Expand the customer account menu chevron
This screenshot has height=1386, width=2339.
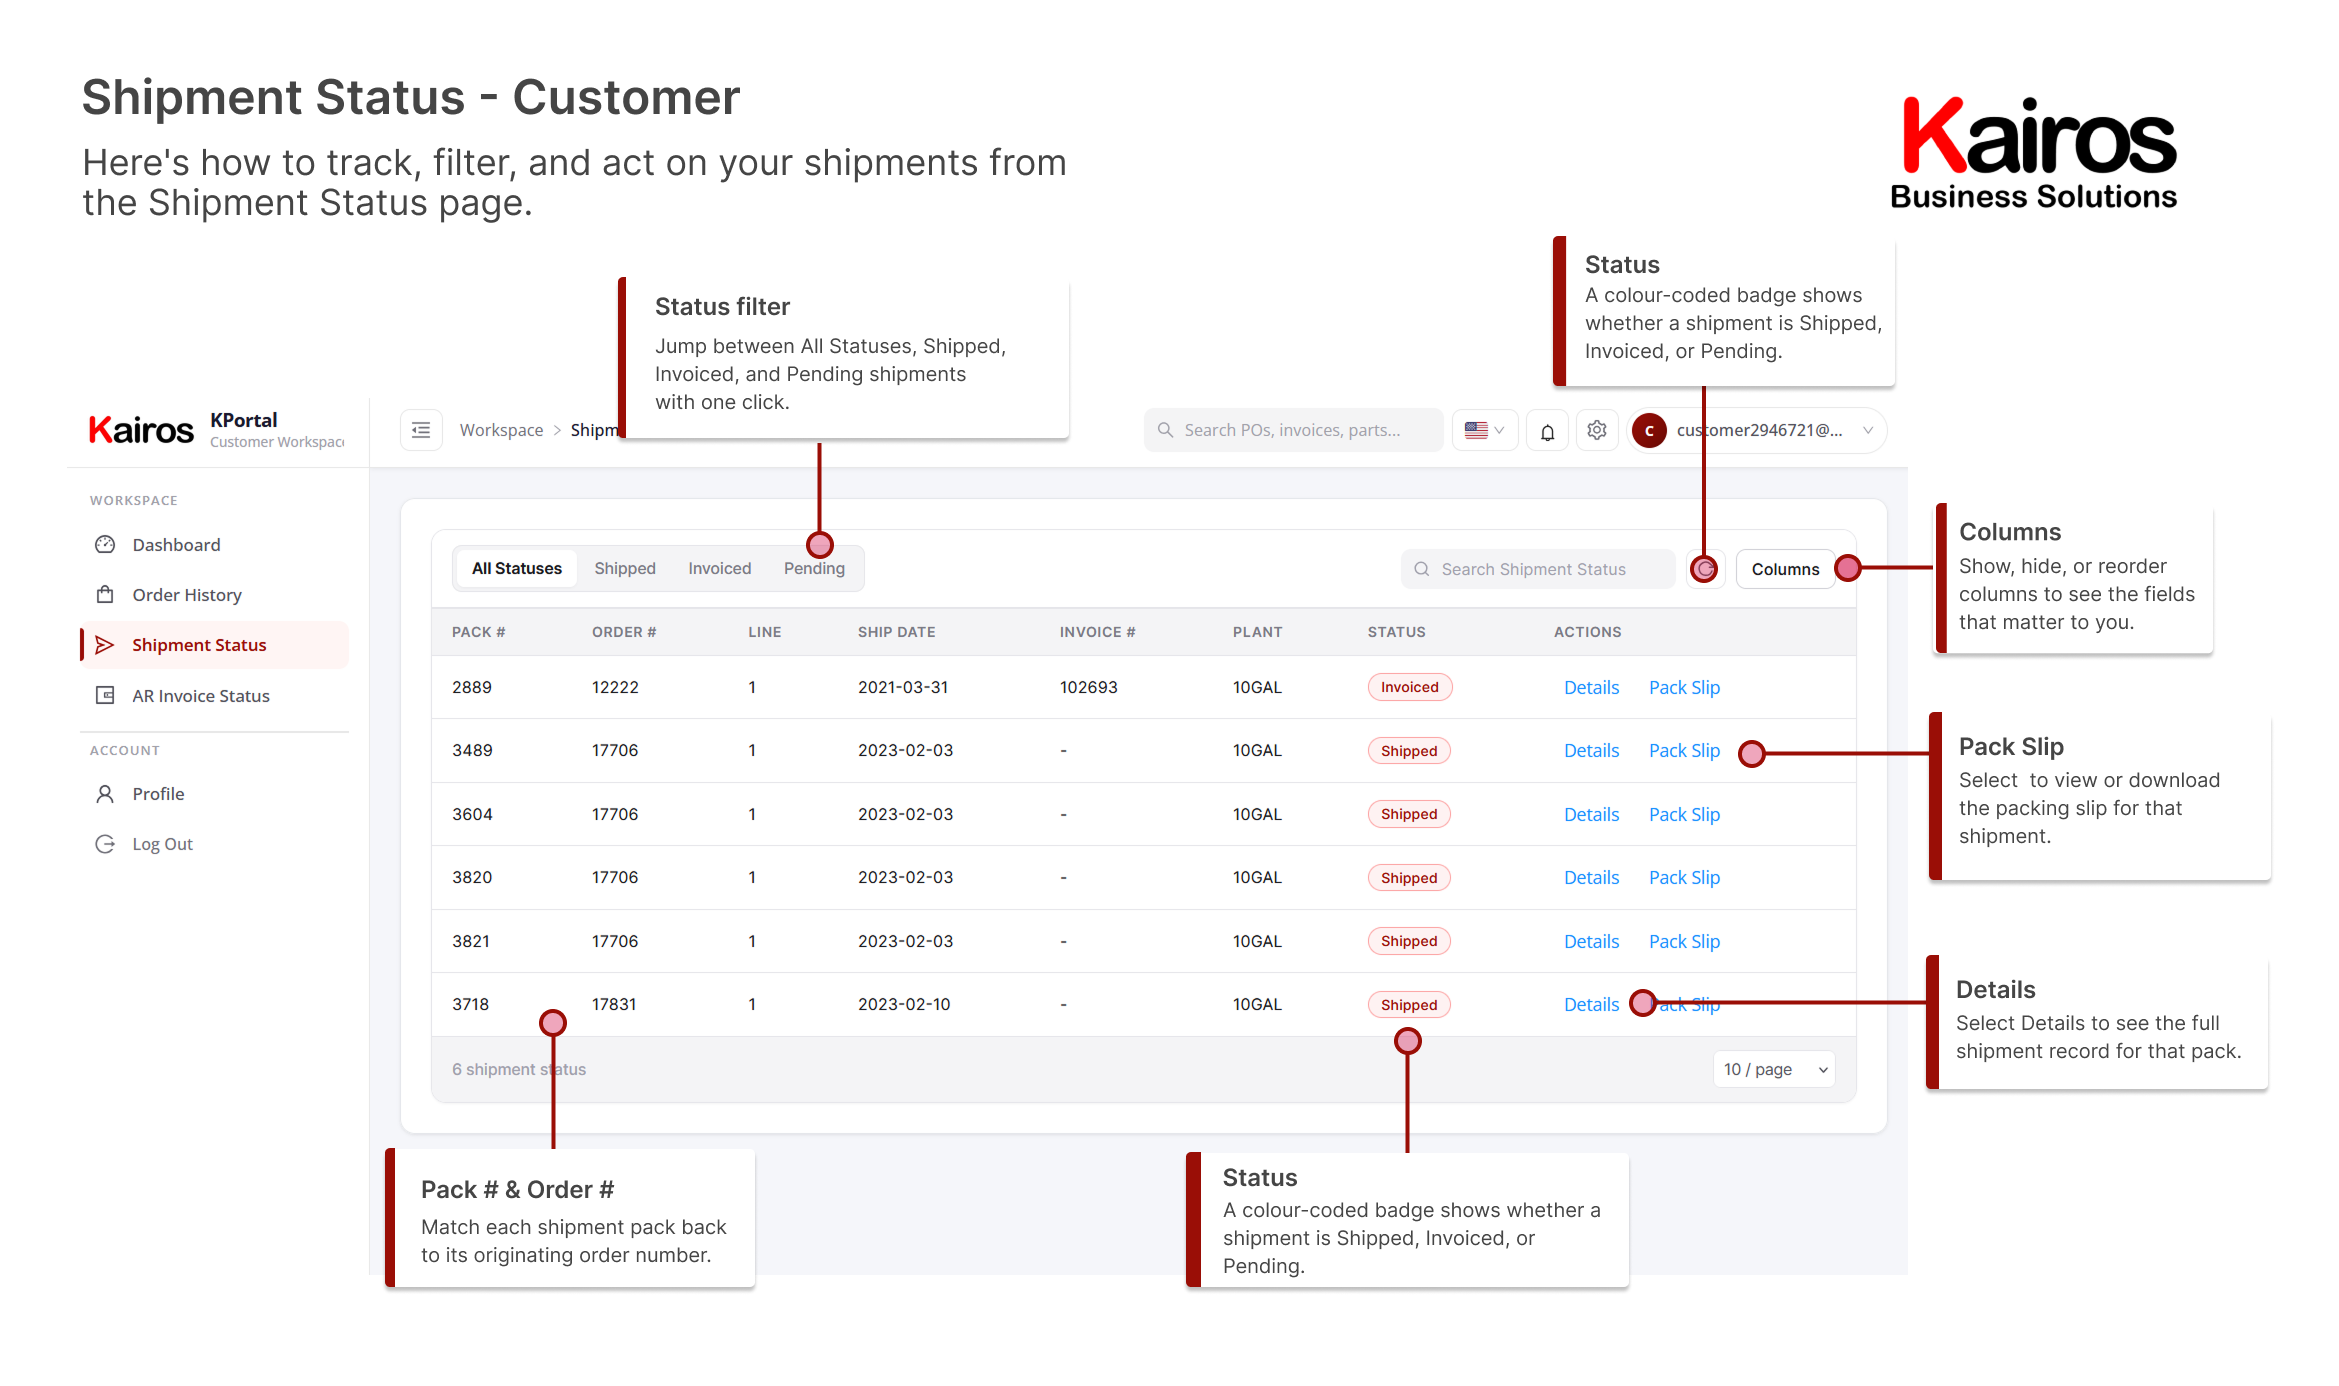coord(1868,431)
